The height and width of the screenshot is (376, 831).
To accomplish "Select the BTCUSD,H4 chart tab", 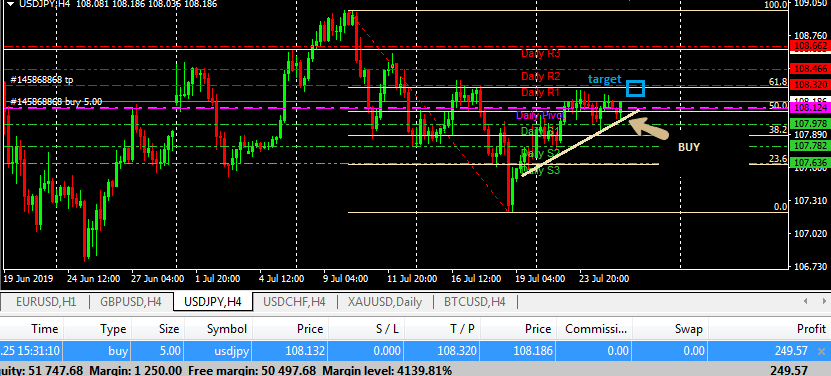I will click(474, 302).
